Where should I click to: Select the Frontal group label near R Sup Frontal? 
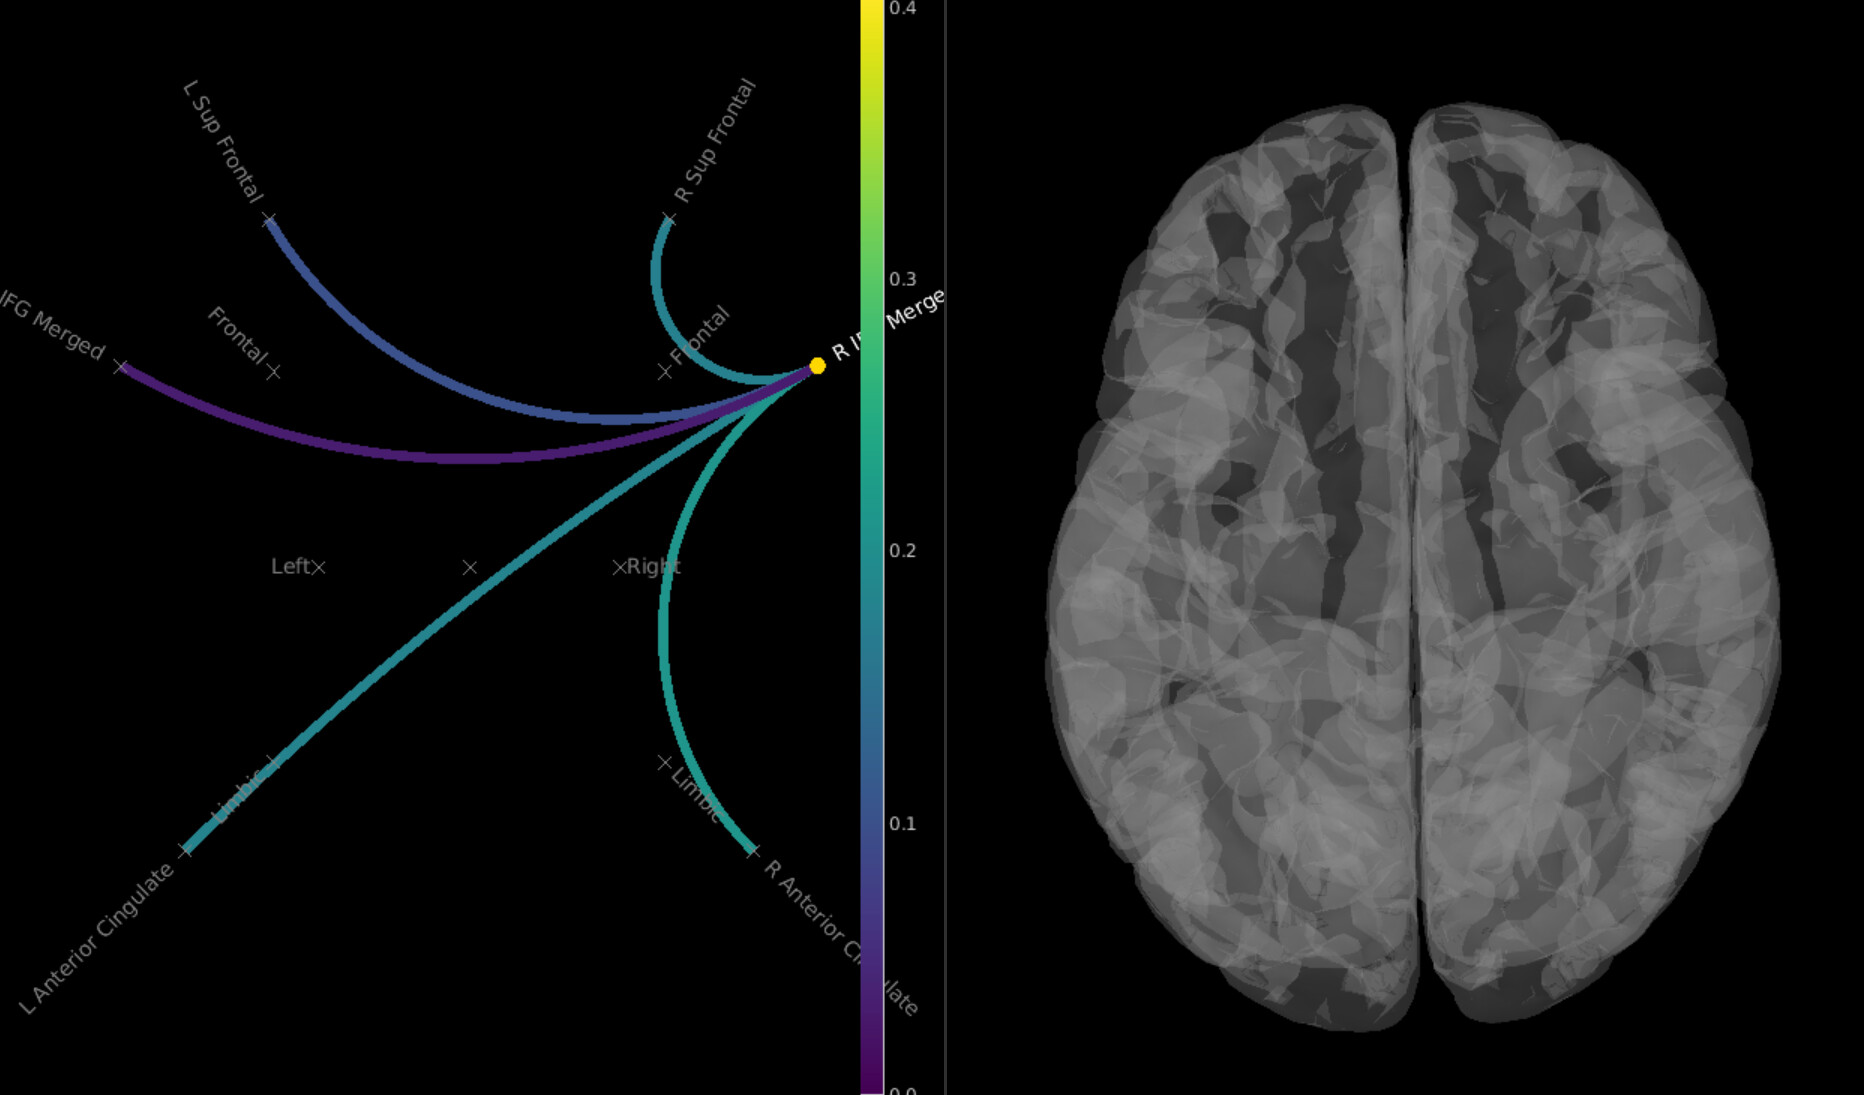click(x=700, y=335)
